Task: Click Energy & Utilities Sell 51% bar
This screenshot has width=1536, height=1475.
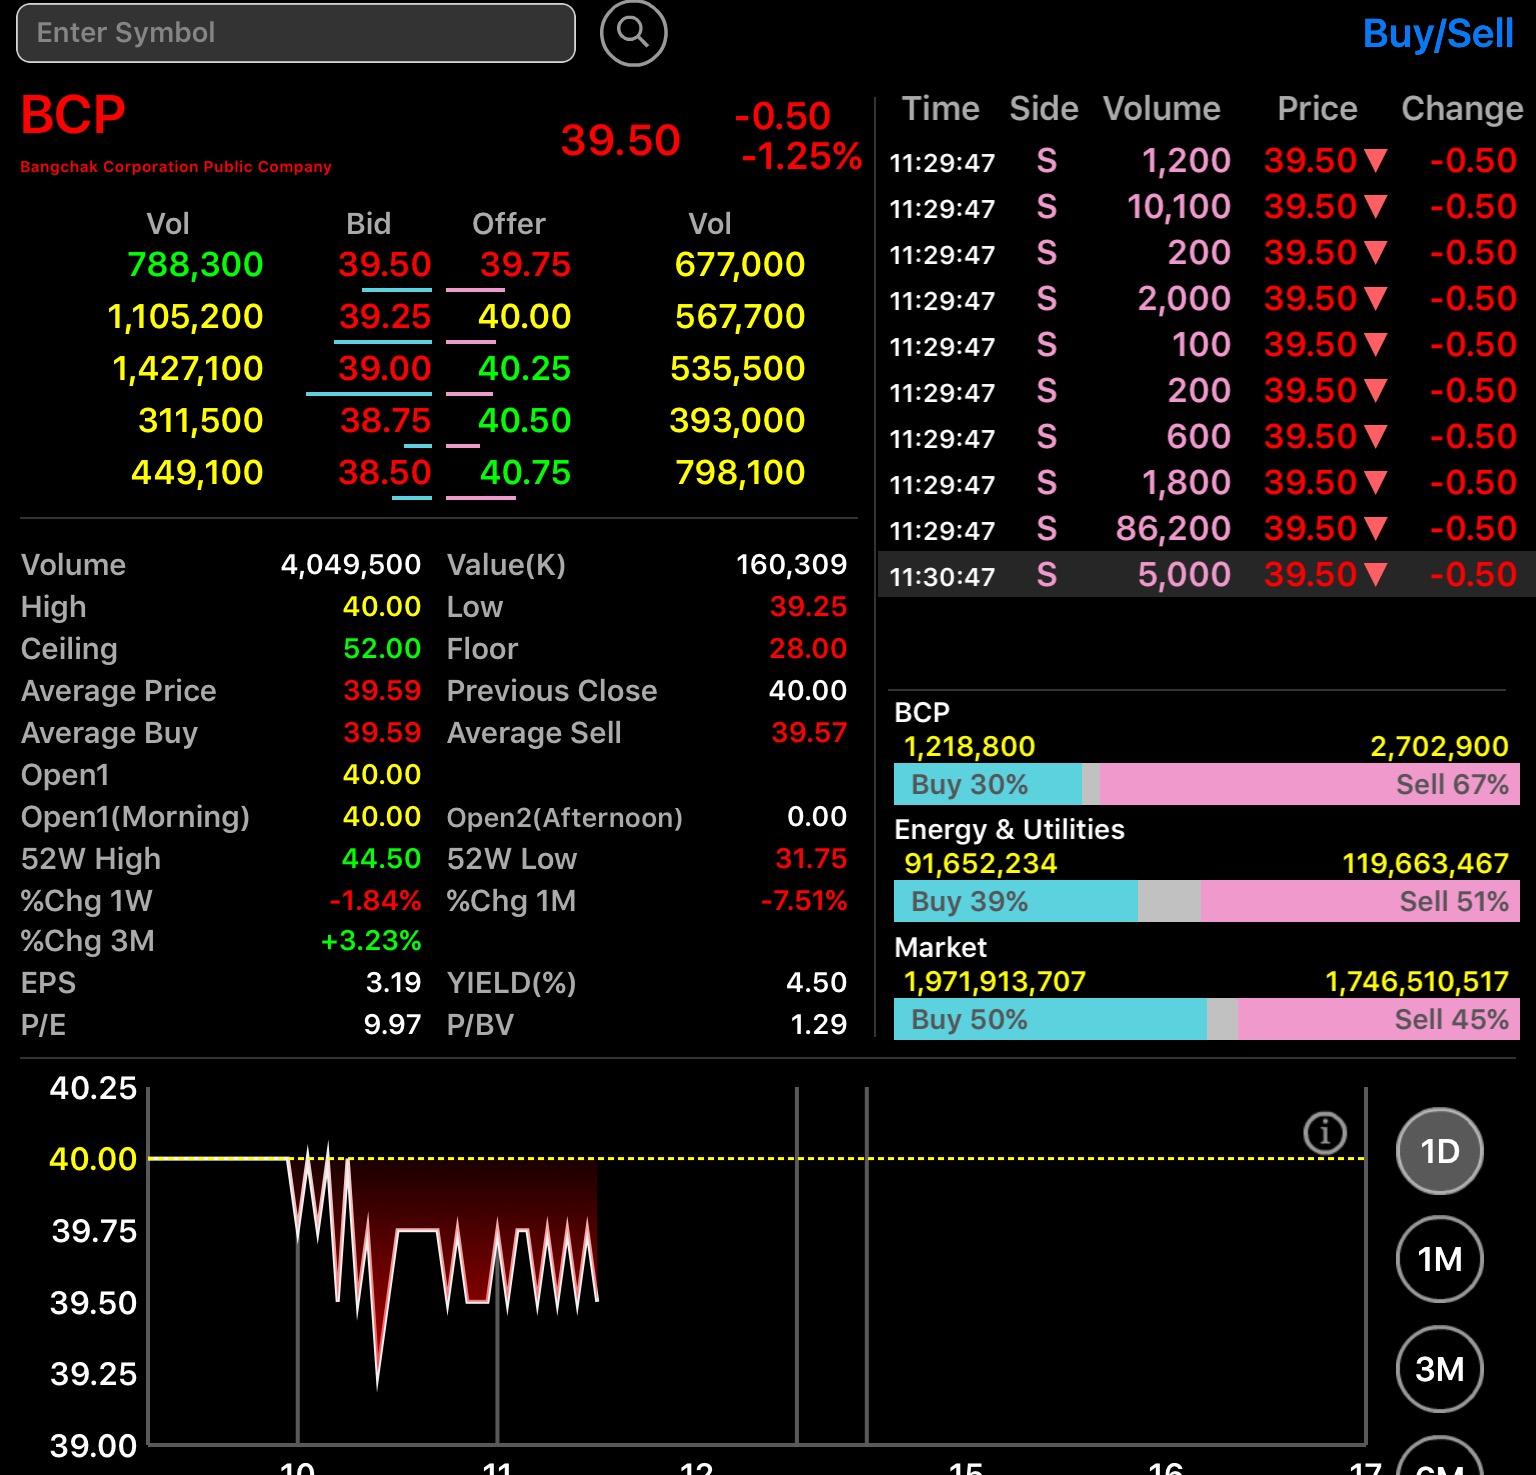Action: tap(1360, 901)
